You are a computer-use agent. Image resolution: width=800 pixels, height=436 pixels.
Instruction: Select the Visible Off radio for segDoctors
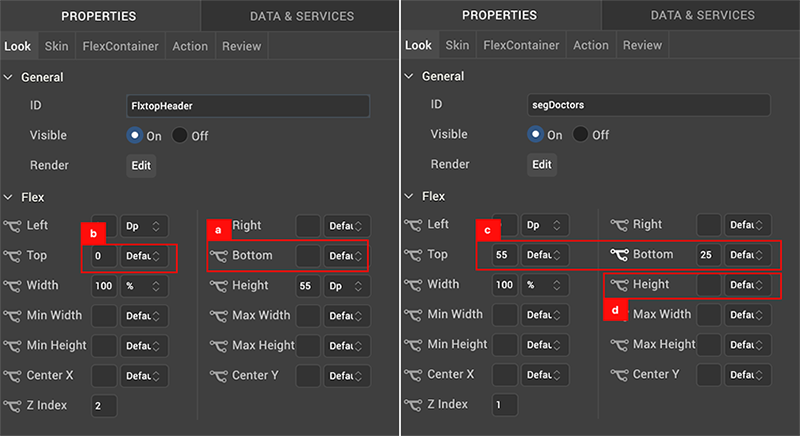581,135
